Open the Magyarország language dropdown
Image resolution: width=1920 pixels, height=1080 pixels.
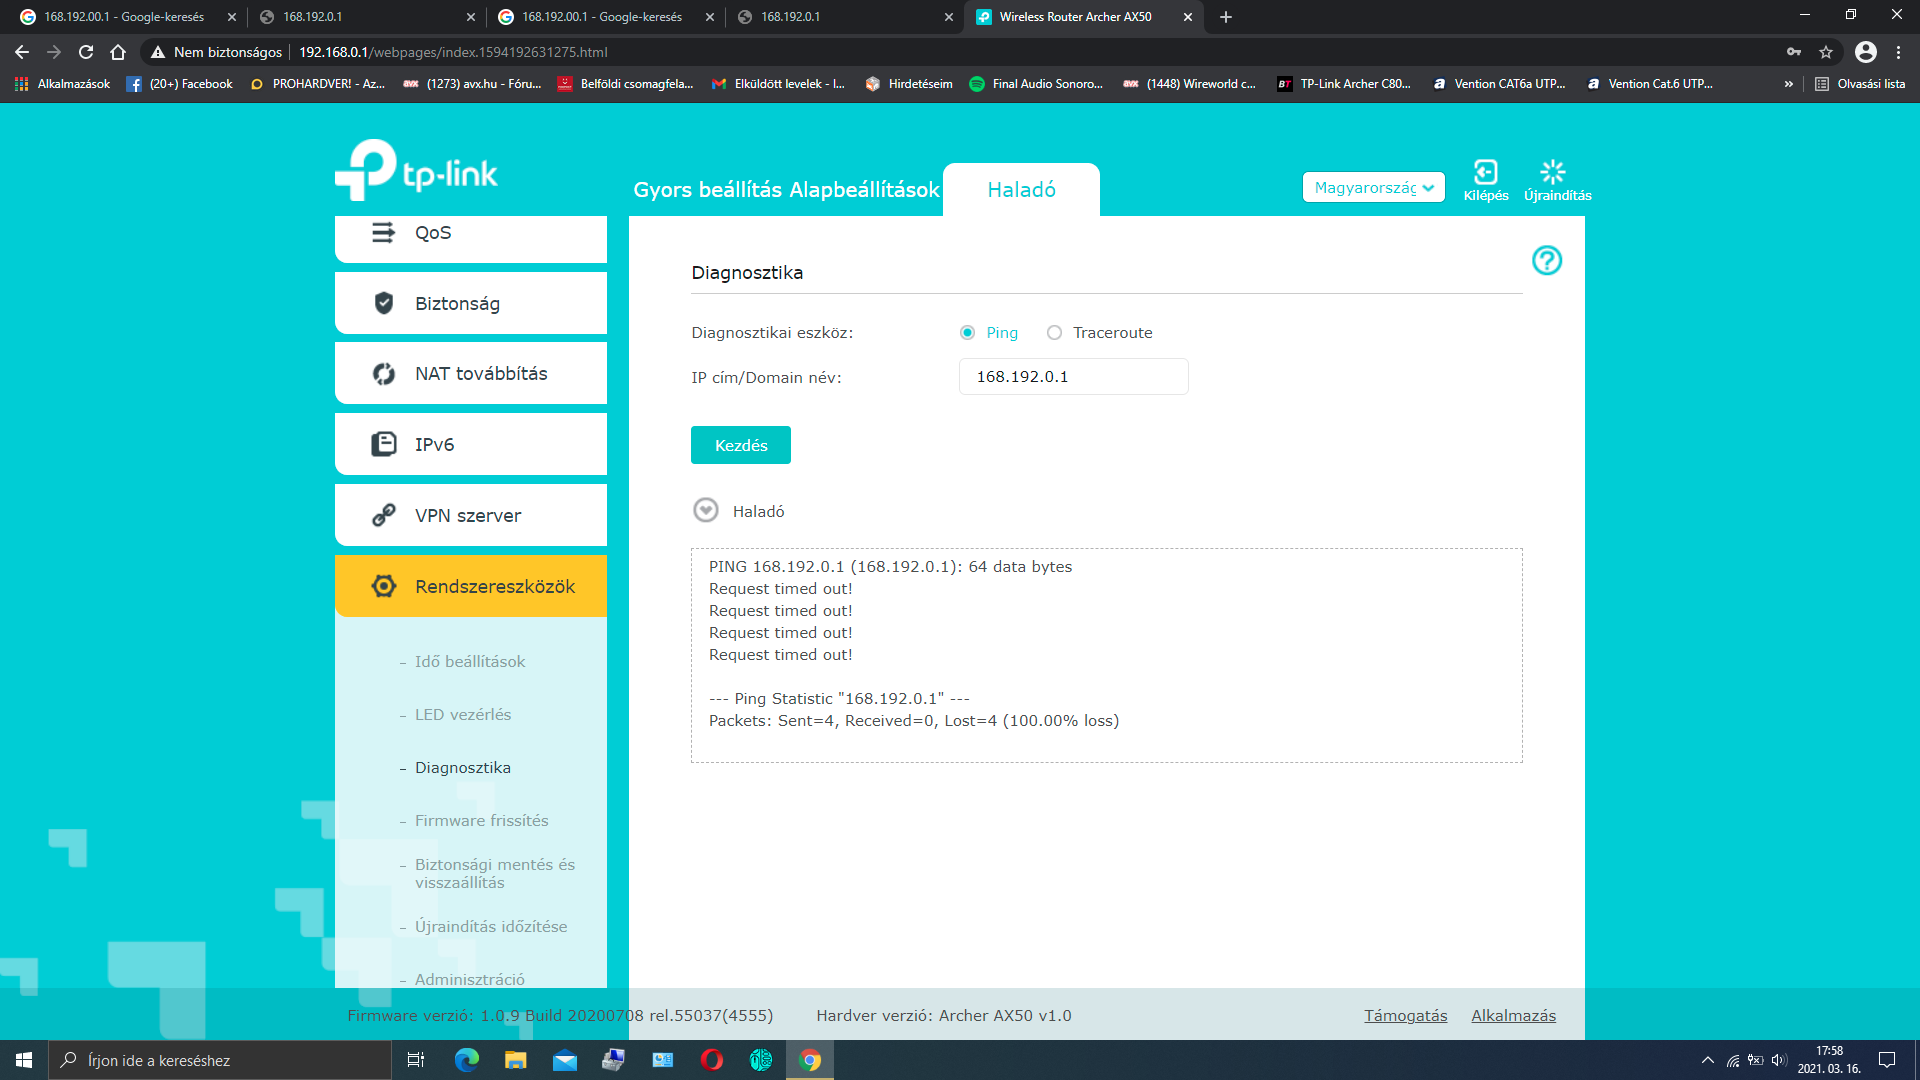pyautogui.click(x=1373, y=188)
